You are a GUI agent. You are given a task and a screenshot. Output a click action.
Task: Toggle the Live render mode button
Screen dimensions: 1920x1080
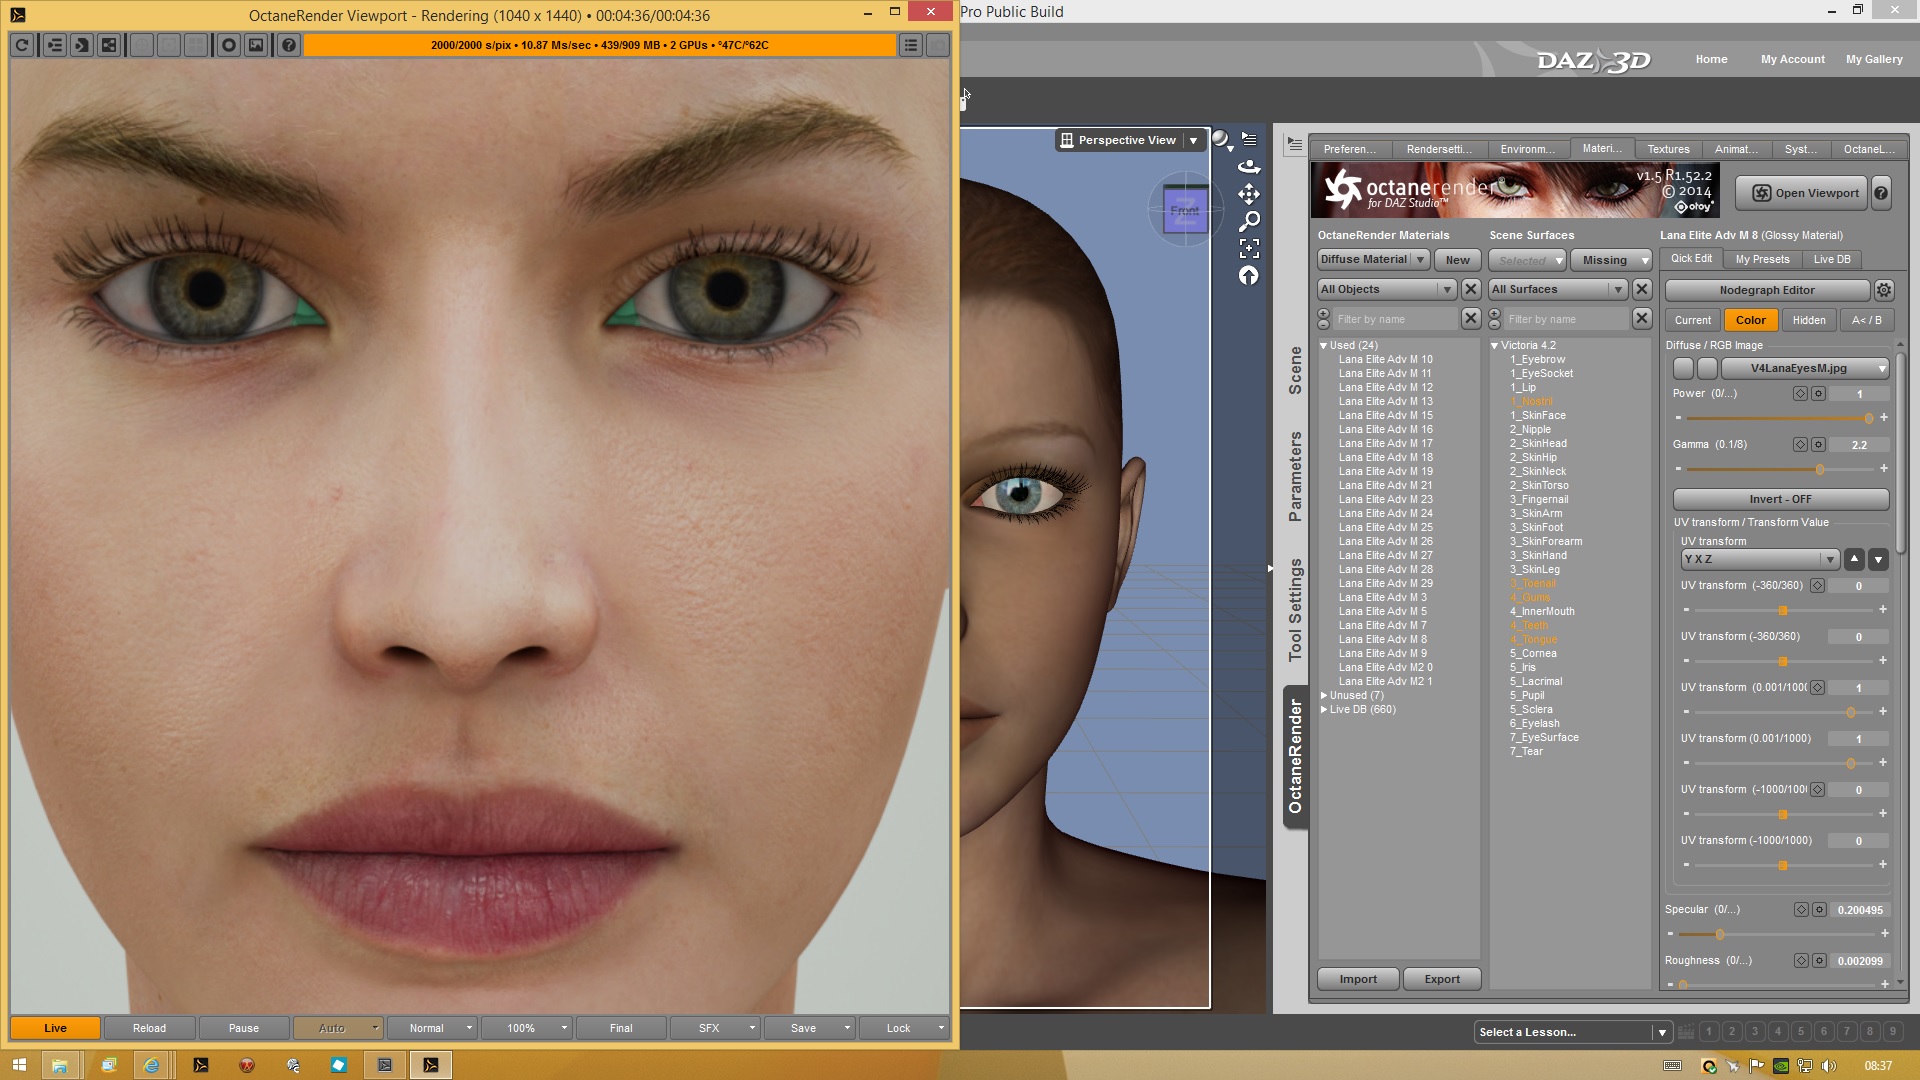pos(55,1028)
